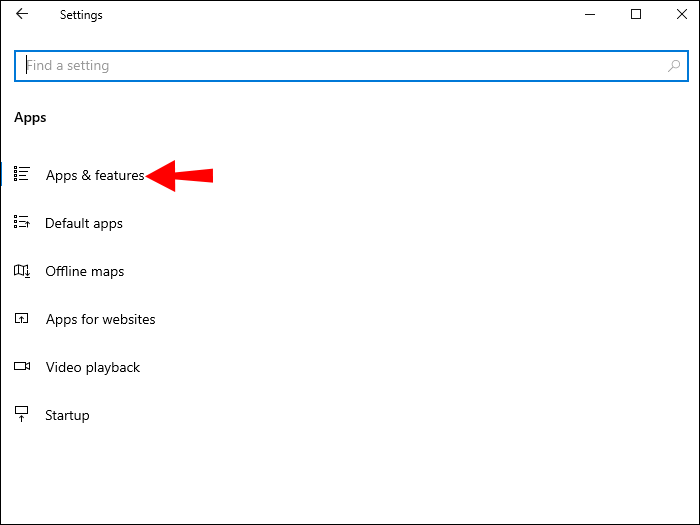Click the search magnifier icon
Viewport: 700px width, 525px height.
tap(675, 66)
